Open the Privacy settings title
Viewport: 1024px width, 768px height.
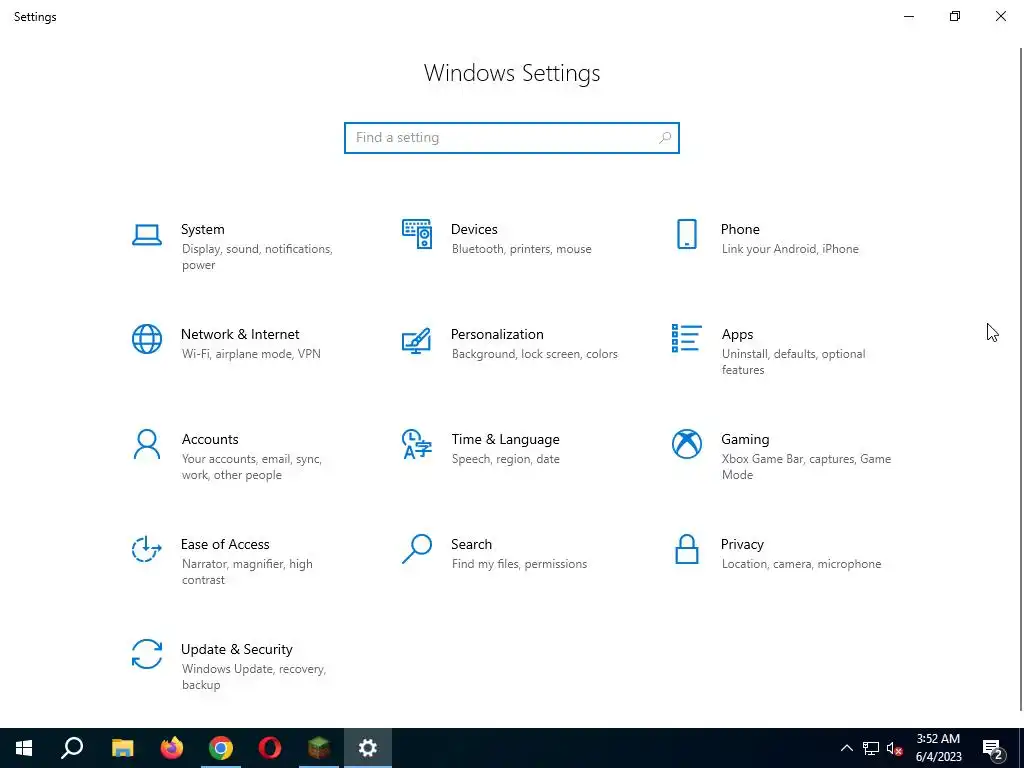click(742, 545)
